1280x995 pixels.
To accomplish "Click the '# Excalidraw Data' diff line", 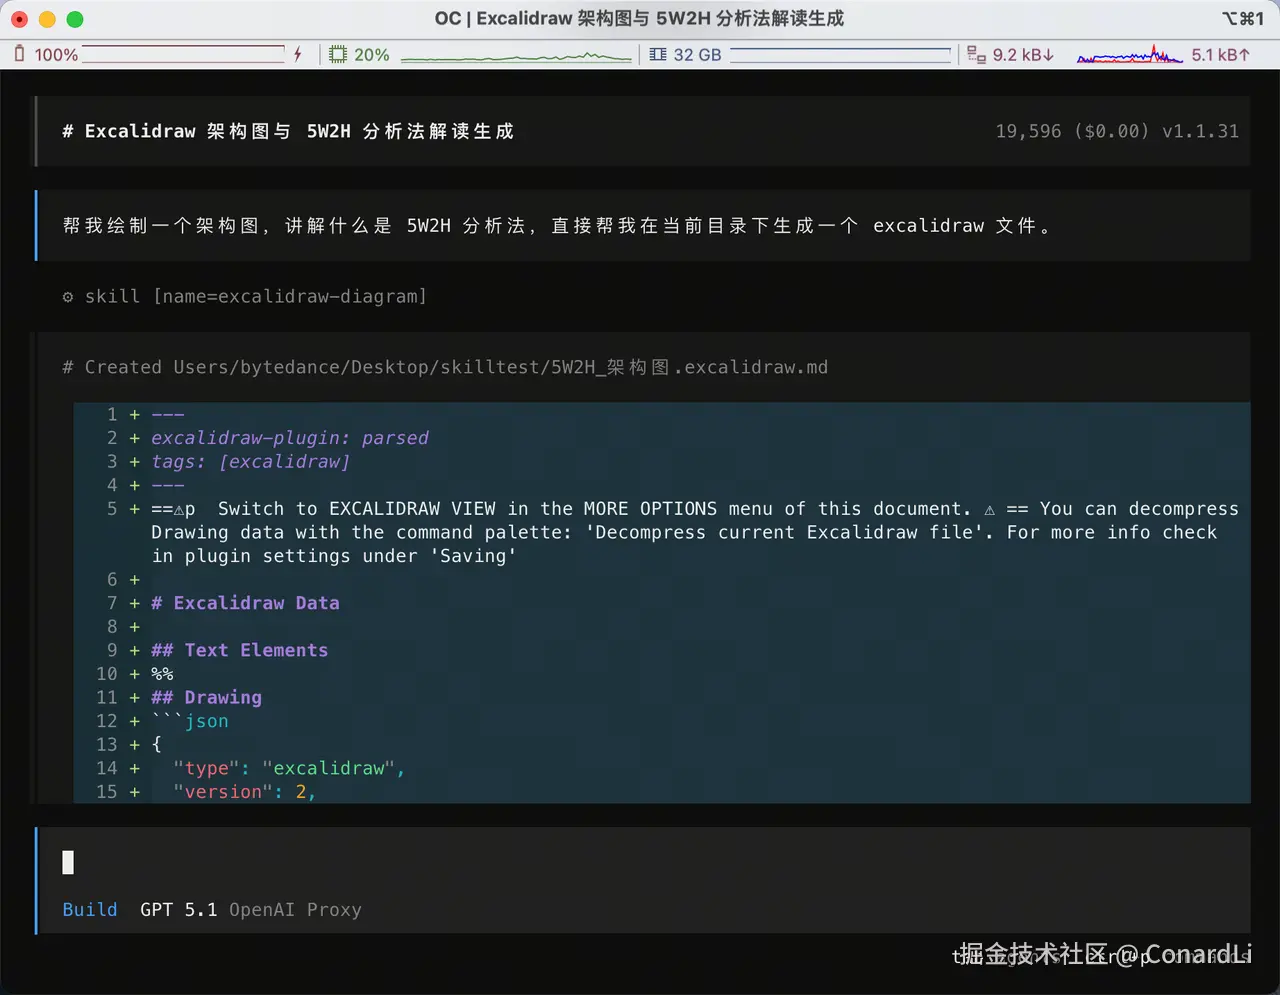I will click(x=245, y=602).
